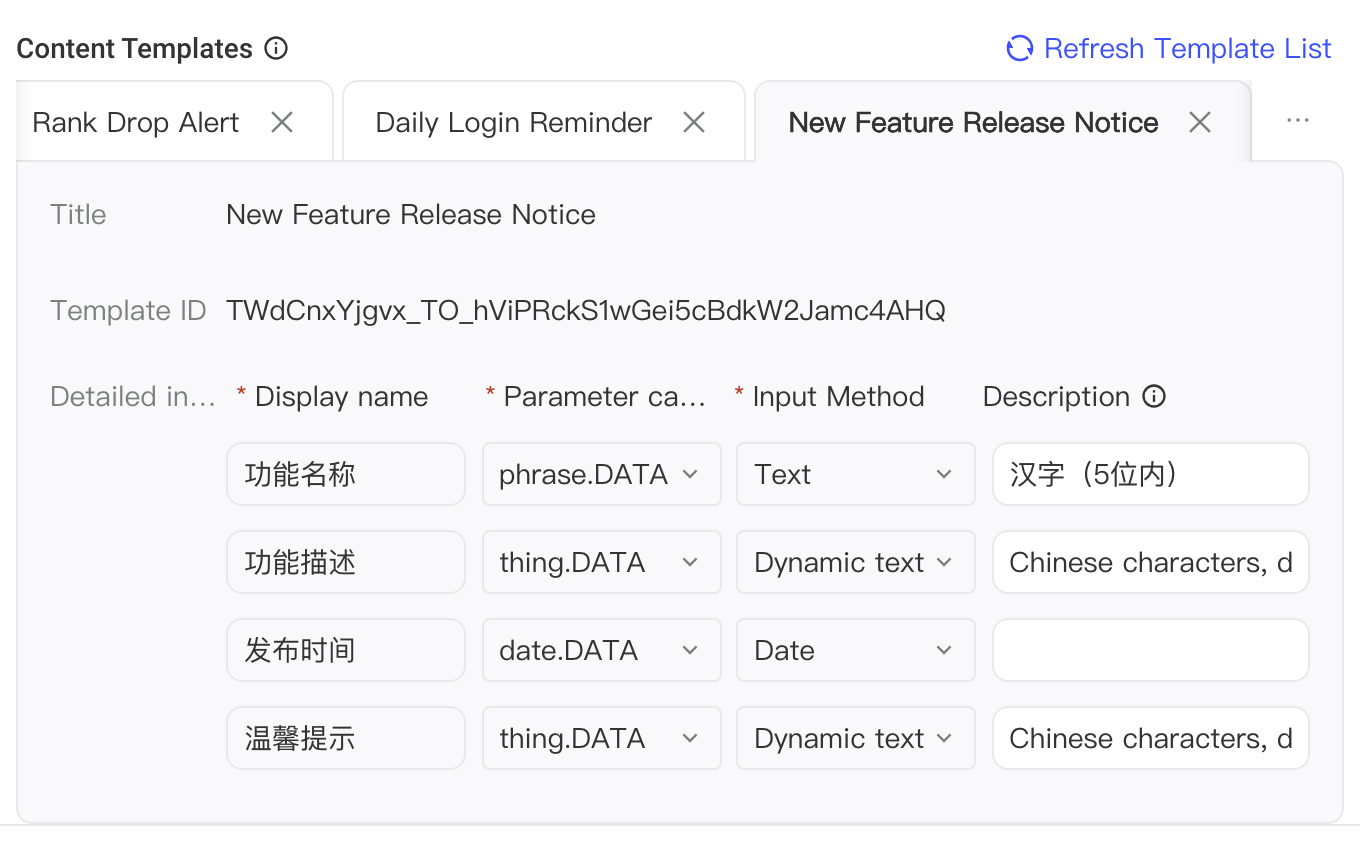The width and height of the screenshot is (1360, 842).
Task: Click the 汉字（5位内）description field
Action: click(x=1151, y=474)
